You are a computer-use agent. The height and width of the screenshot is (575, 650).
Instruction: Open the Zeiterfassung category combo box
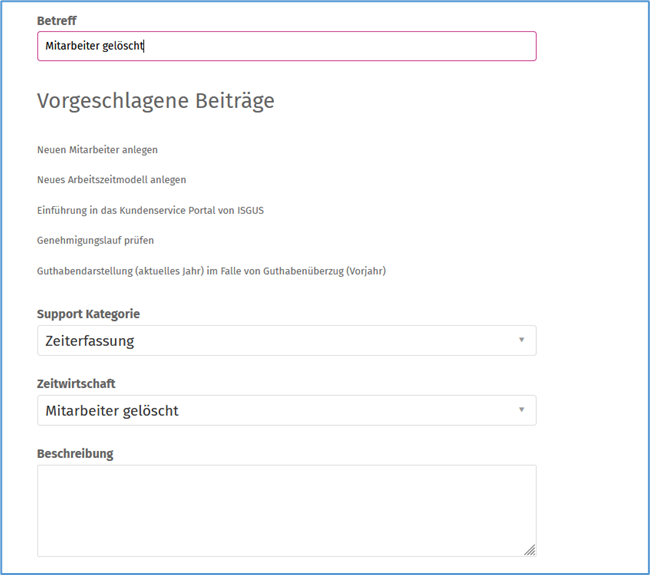[287, 340]
